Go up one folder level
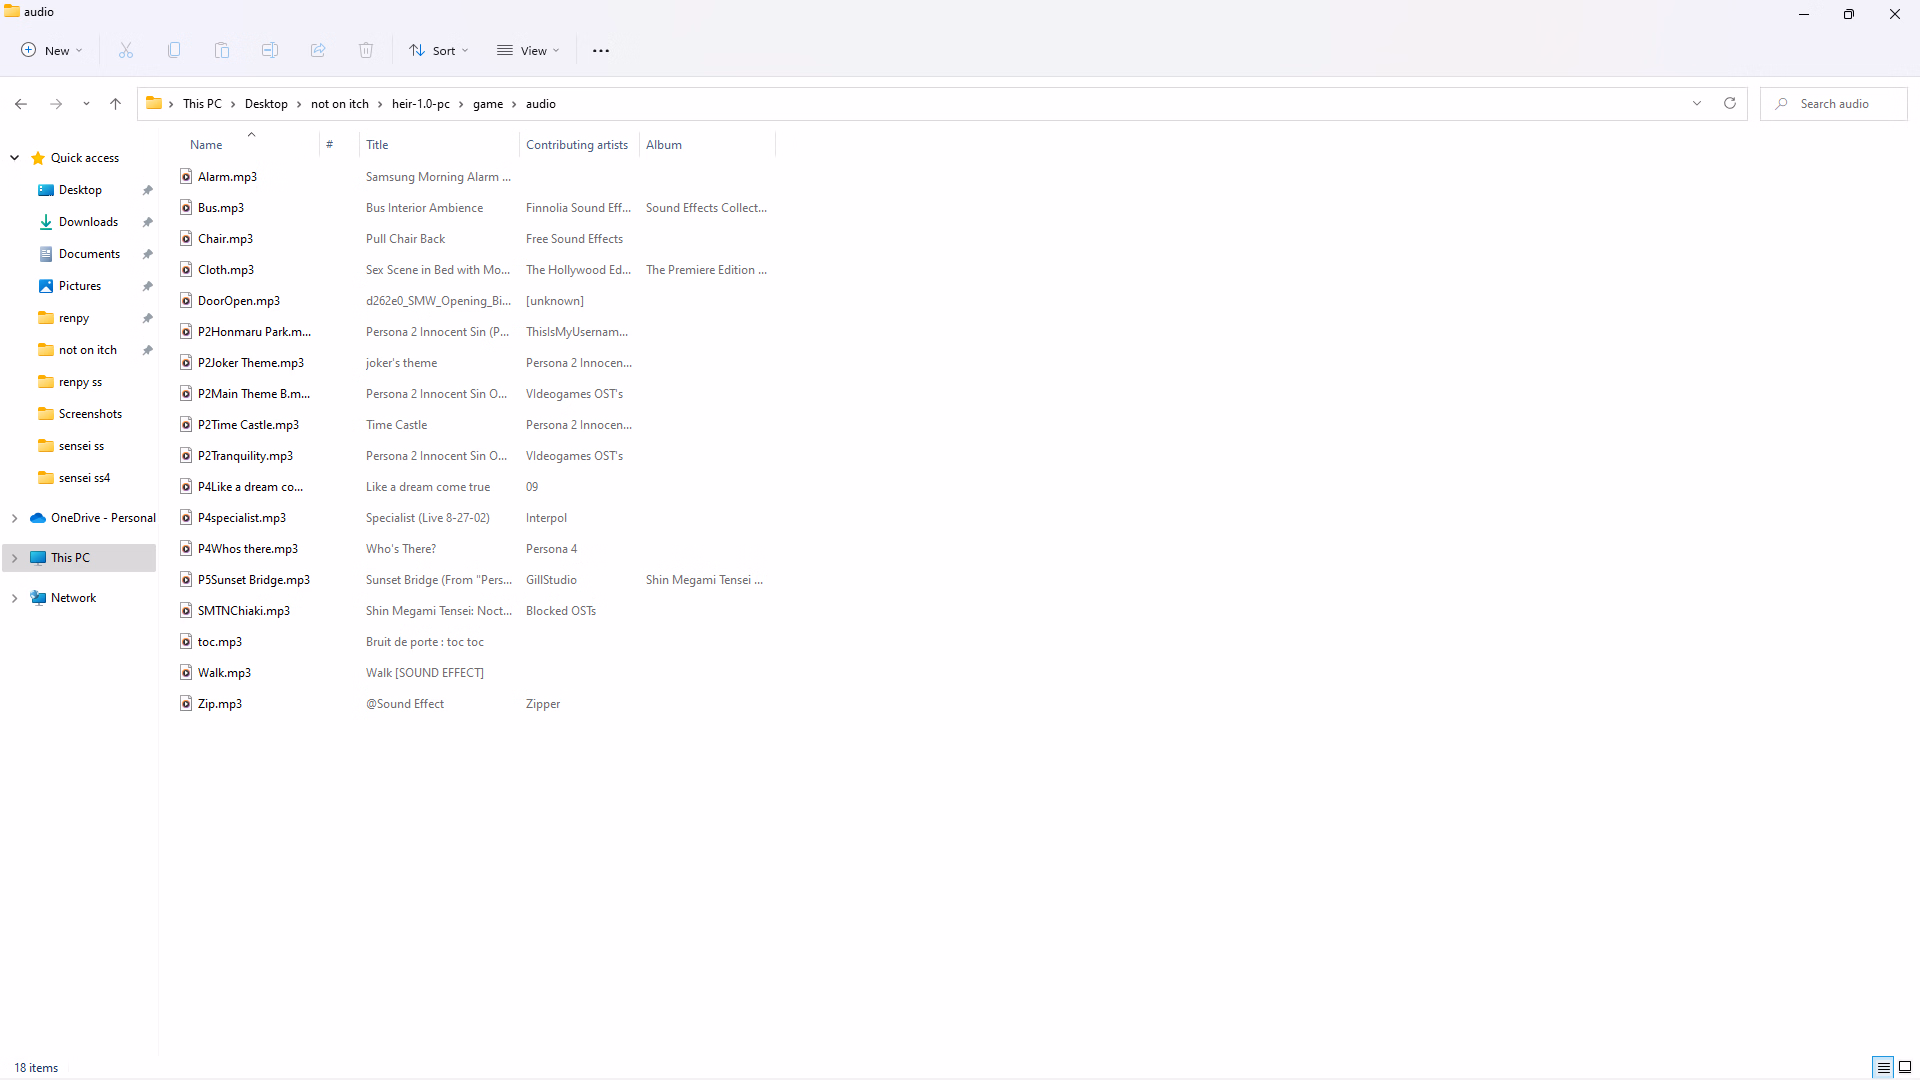The image size is (1920, 1080). pyautogui.click(x=116, y=104)
